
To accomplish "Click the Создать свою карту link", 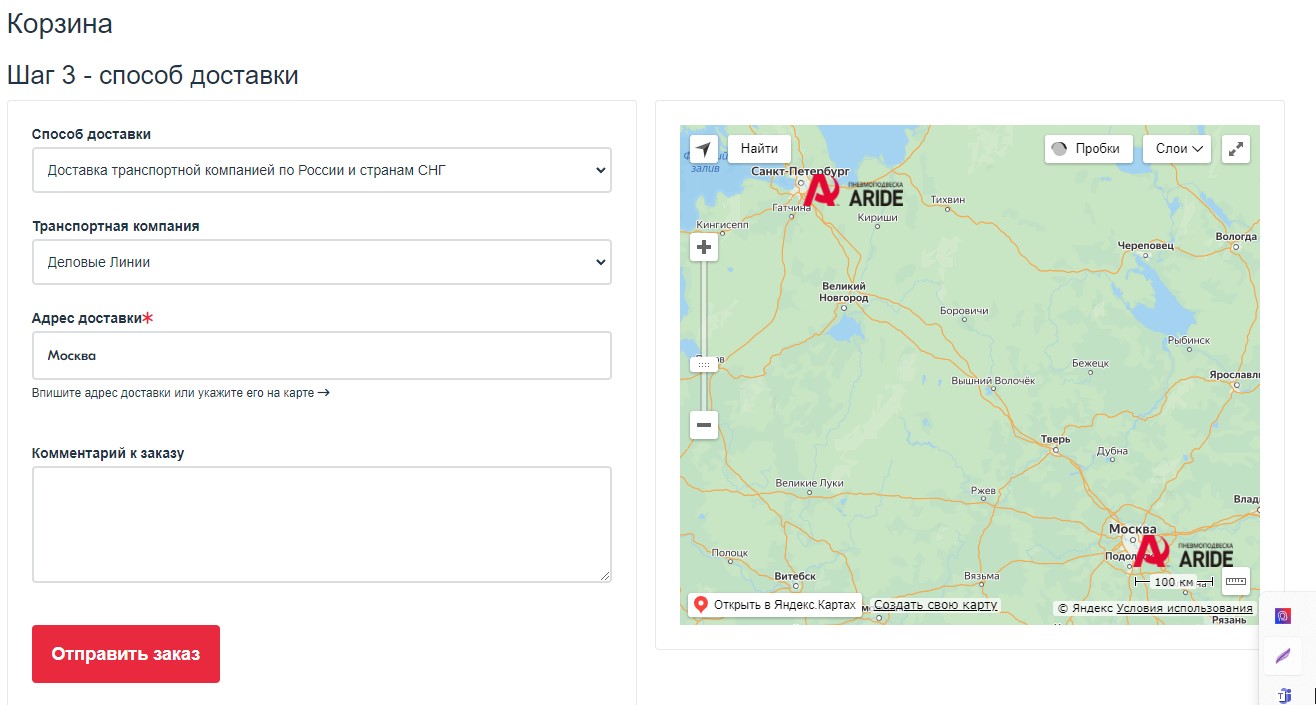I will pos(935,605).
